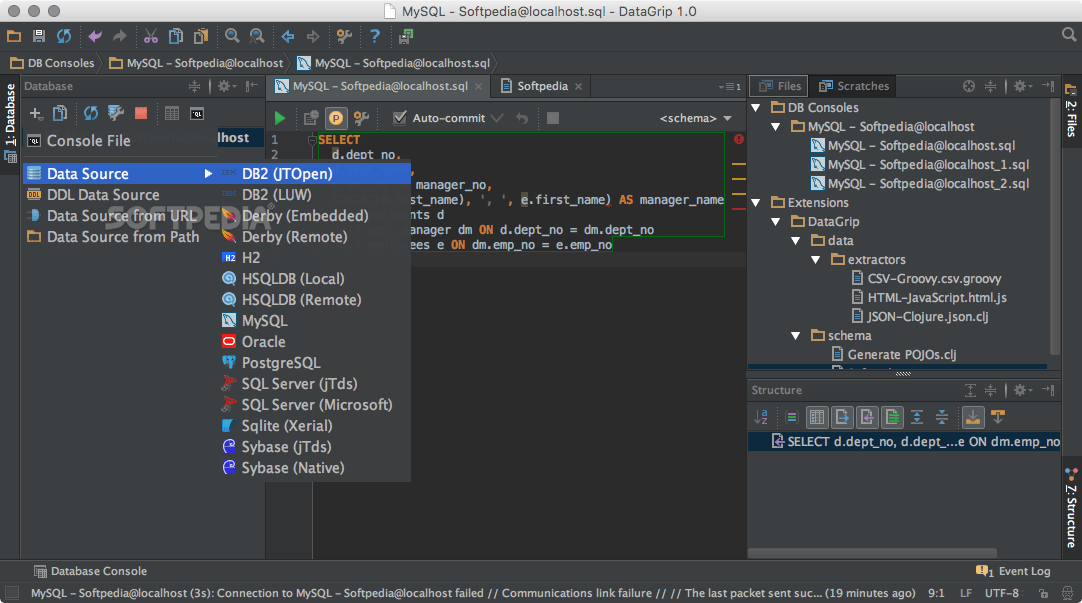Open the SQL console icon in Database toolbar
This screenshot has width=1082, height=603.
197,113
